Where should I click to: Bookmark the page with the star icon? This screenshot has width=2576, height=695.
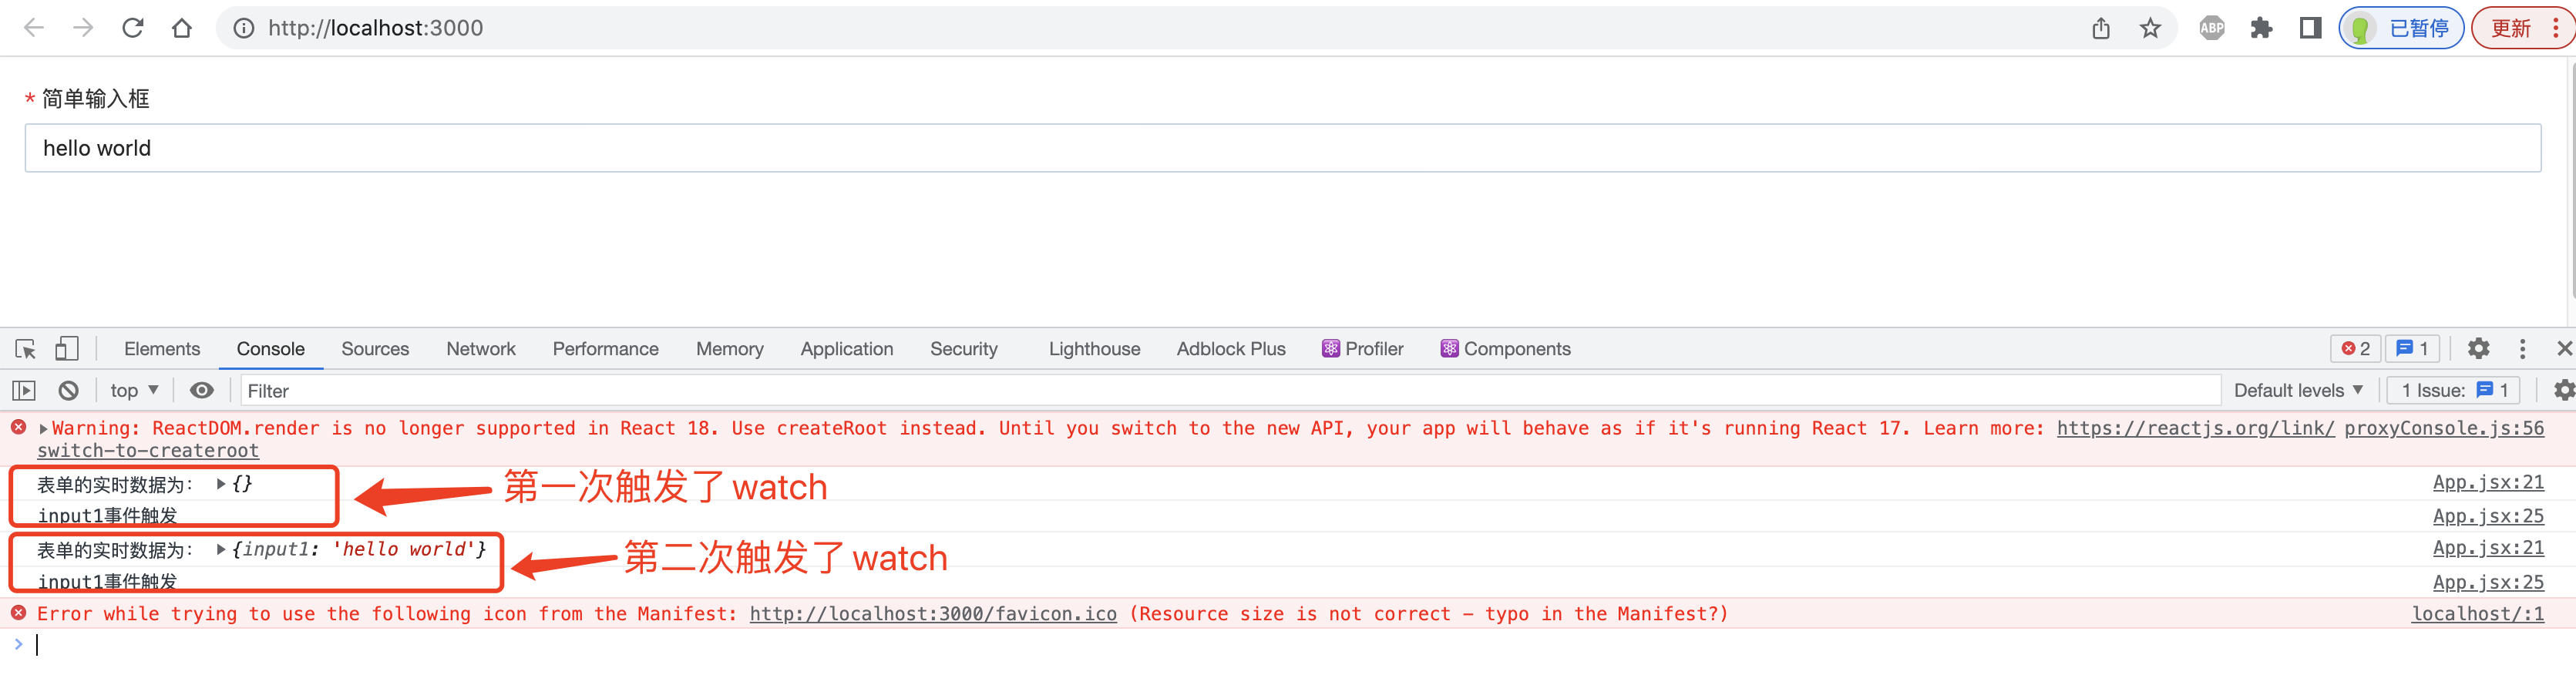tap(2149, 27)
